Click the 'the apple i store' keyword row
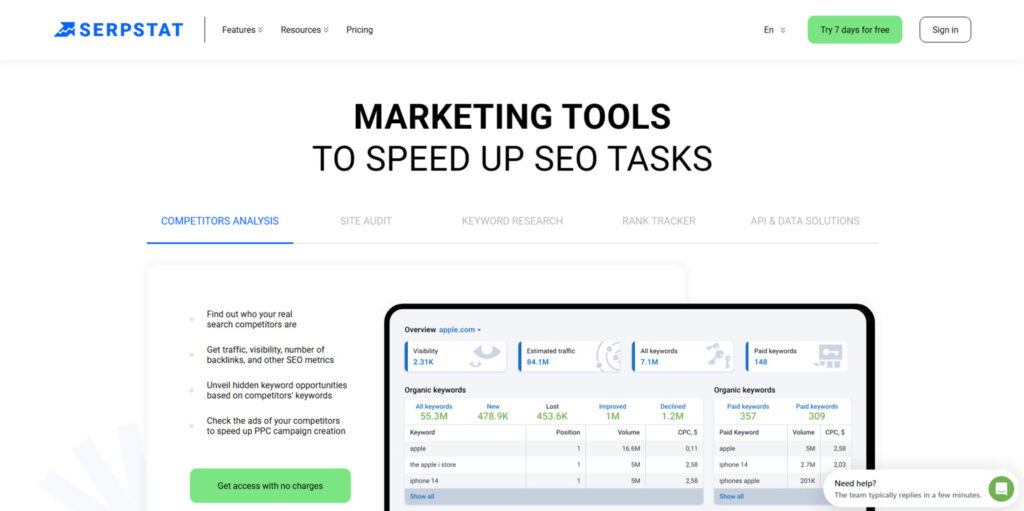 554,465
